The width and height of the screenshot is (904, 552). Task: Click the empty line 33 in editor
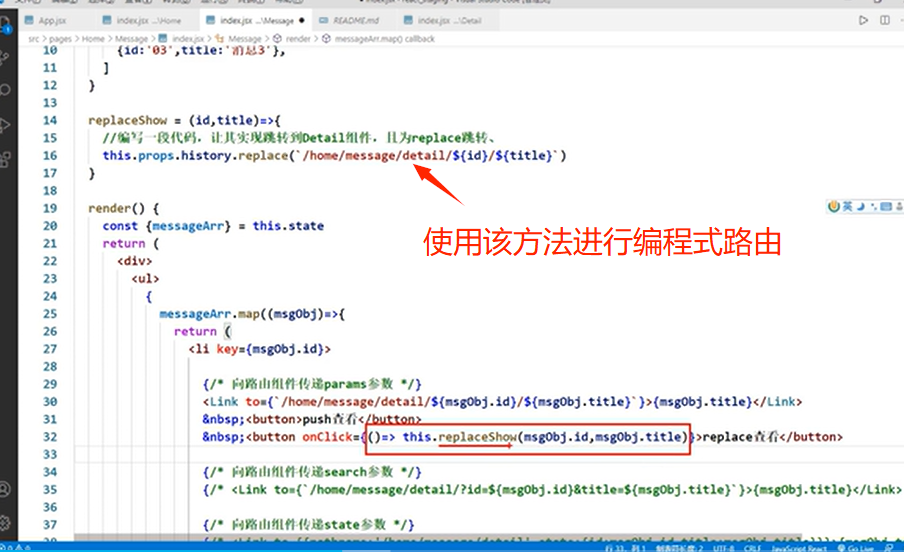click(x=489, y=455)
